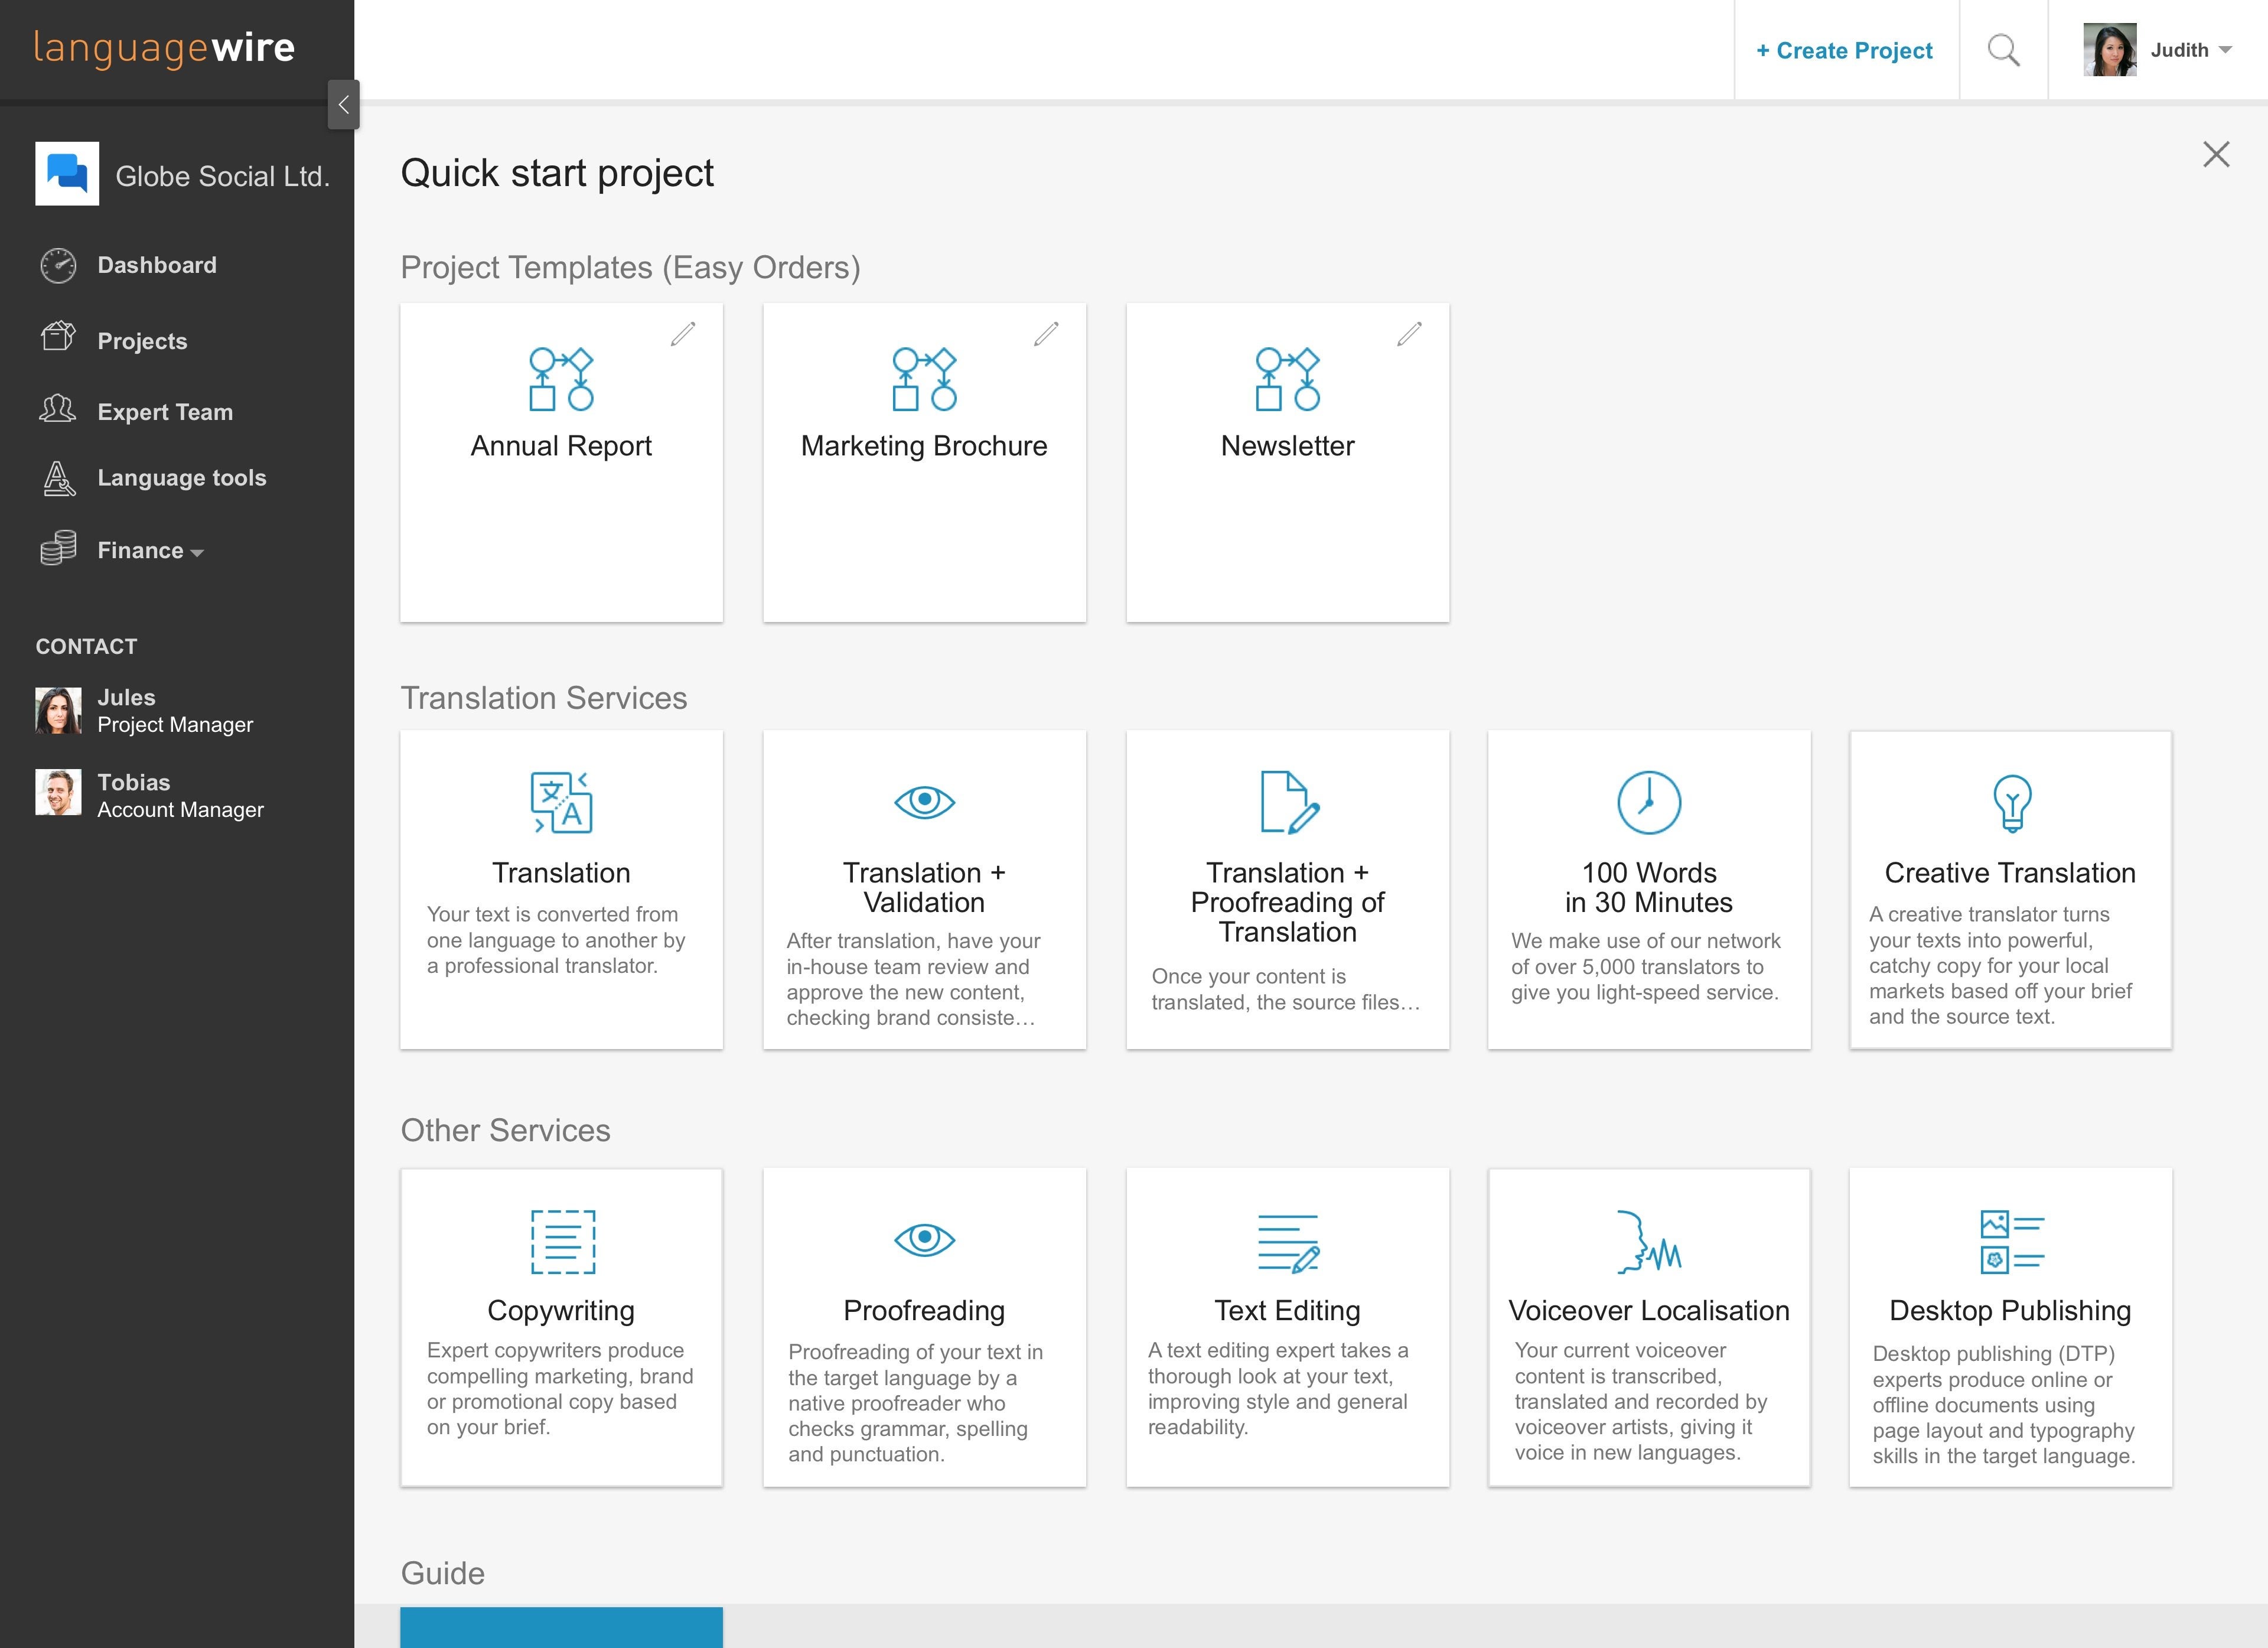Open the Projects sidebar item
2268x1648 pixels.
coord(142,341)
